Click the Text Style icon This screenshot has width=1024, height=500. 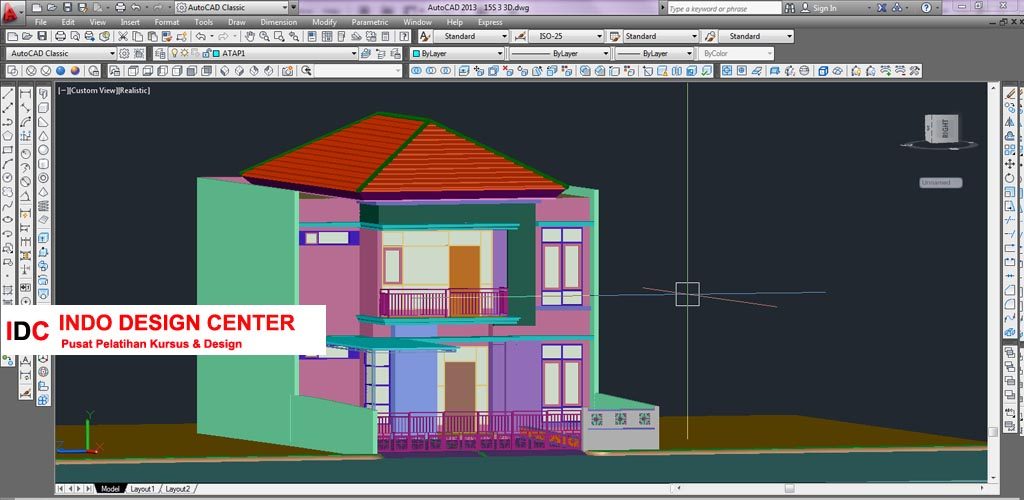click(x=425, y=37)
